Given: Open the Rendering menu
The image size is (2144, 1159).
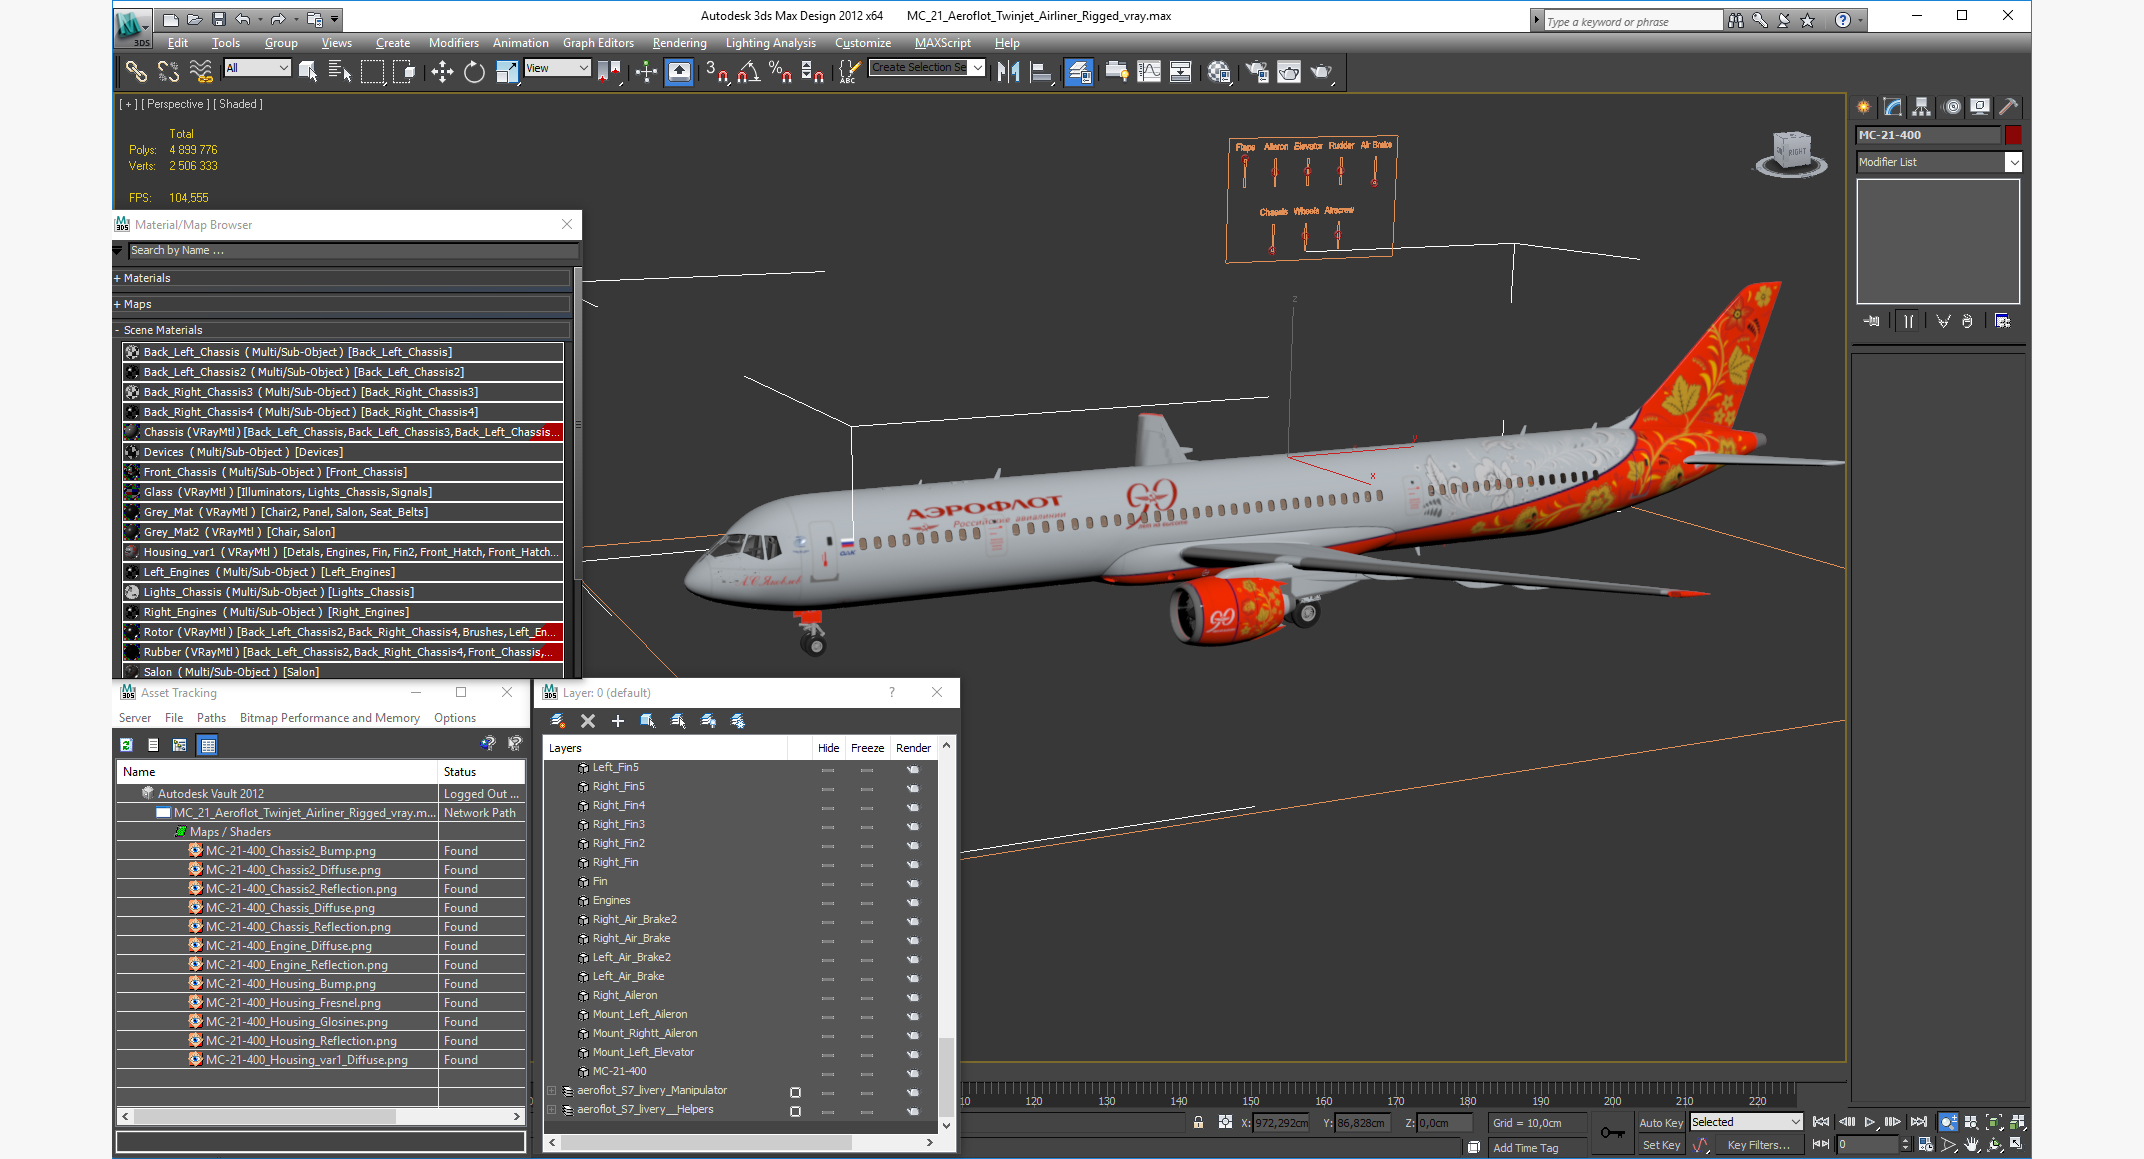Looking at the screenshot, I should coord(679,43).
